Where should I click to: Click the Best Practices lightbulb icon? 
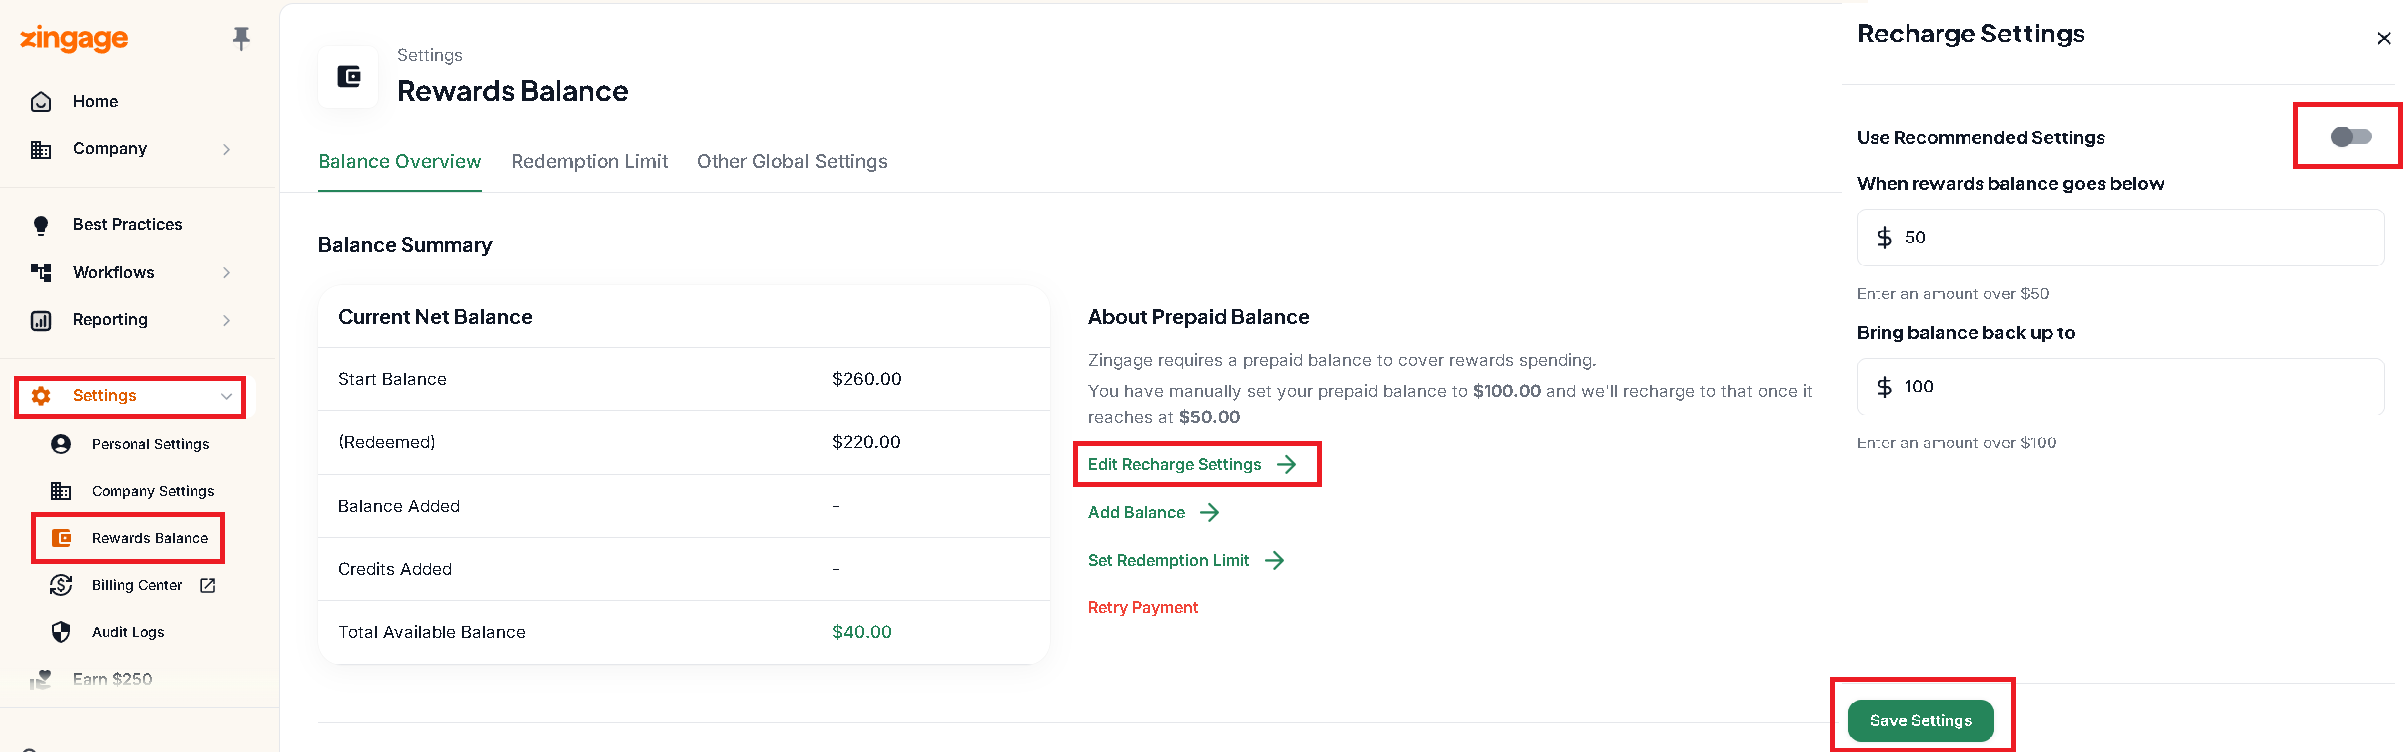(x=41, y=225)
